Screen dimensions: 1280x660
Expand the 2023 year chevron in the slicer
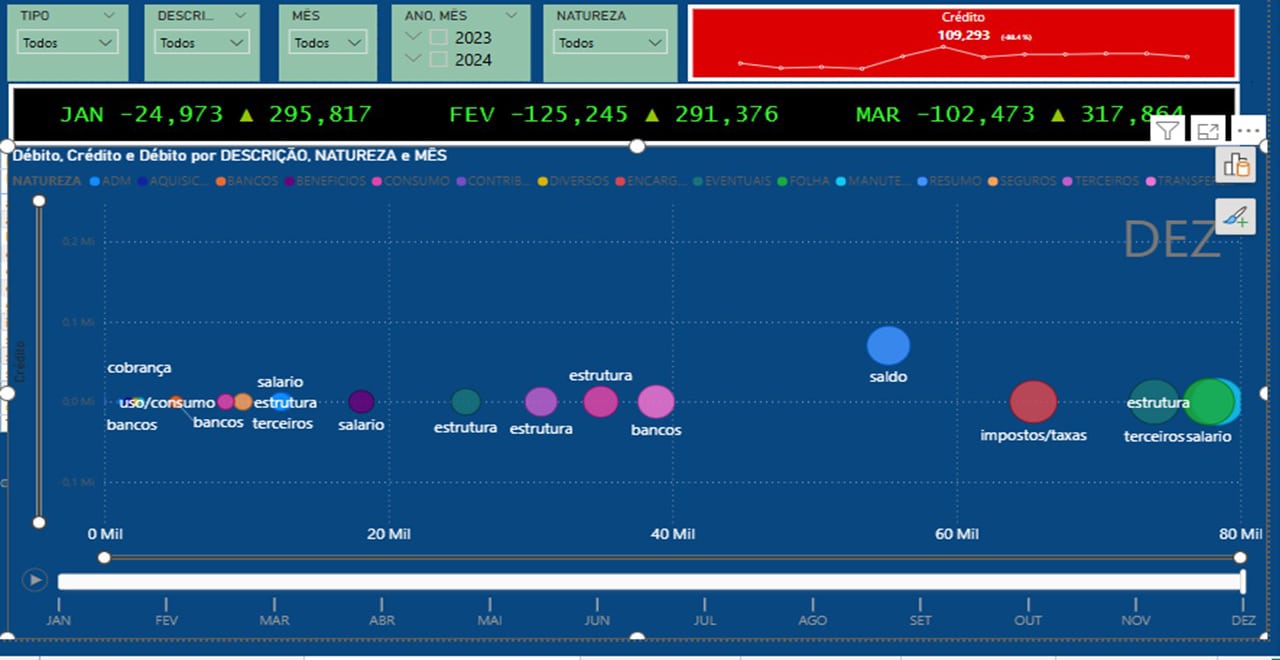(x=413, y=37)
